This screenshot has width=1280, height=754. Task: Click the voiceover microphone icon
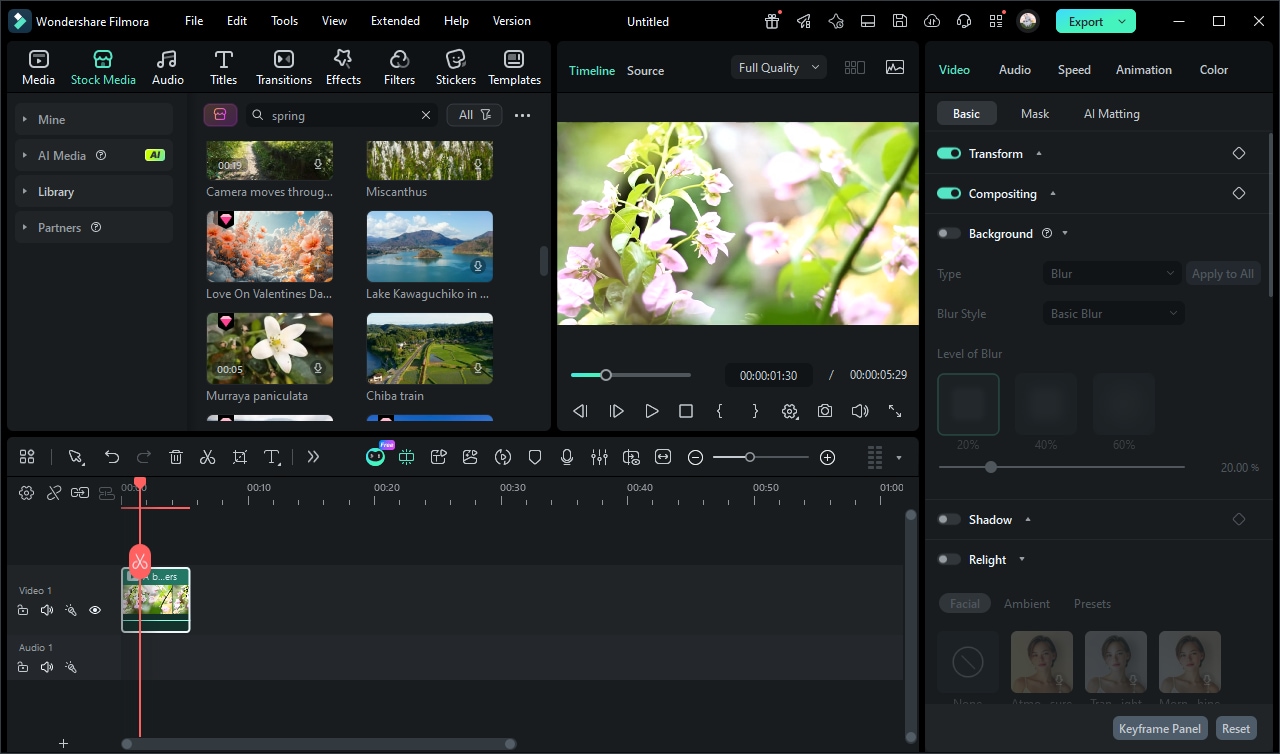point(567,457)
